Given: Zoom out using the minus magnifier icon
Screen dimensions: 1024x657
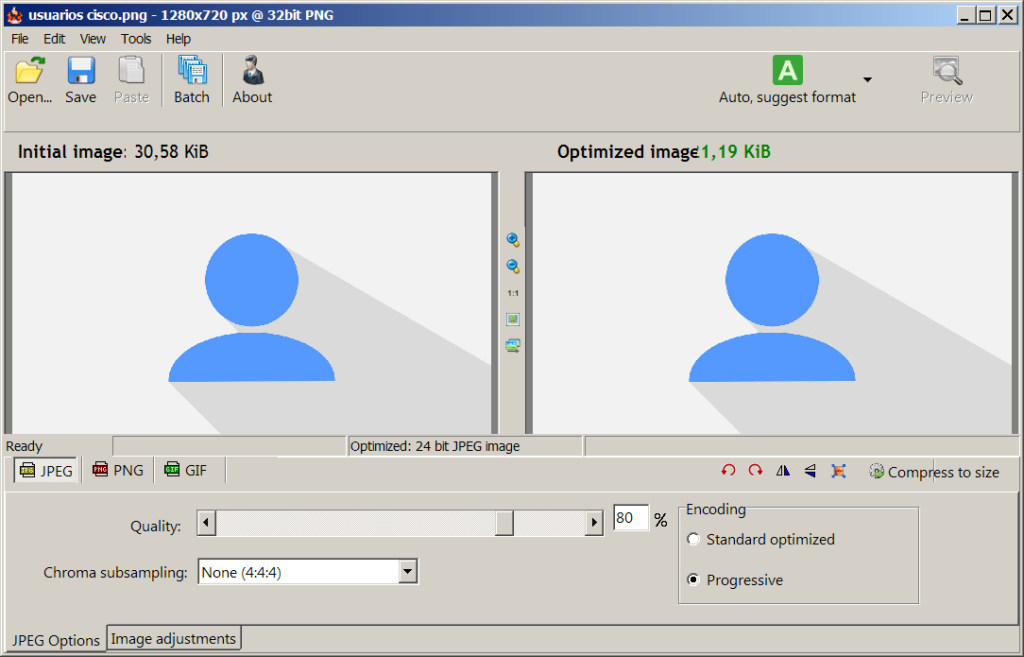Looking at the screenshot, I should [x=513, y=266].
